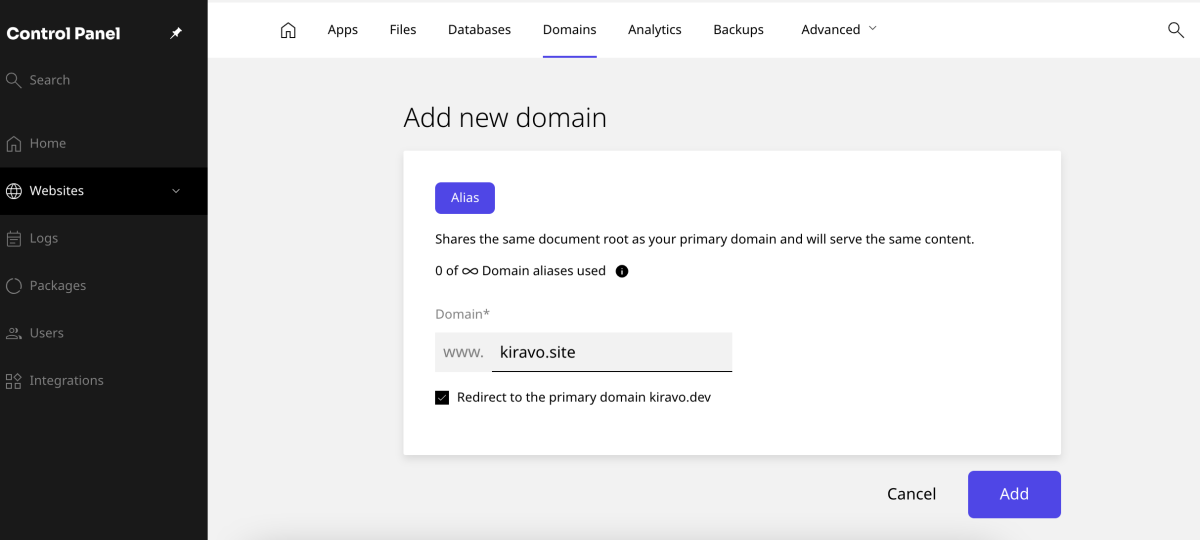Click the Domain input field containing kiravo.site
The image size is (1200, 540).
pos(611,352)
